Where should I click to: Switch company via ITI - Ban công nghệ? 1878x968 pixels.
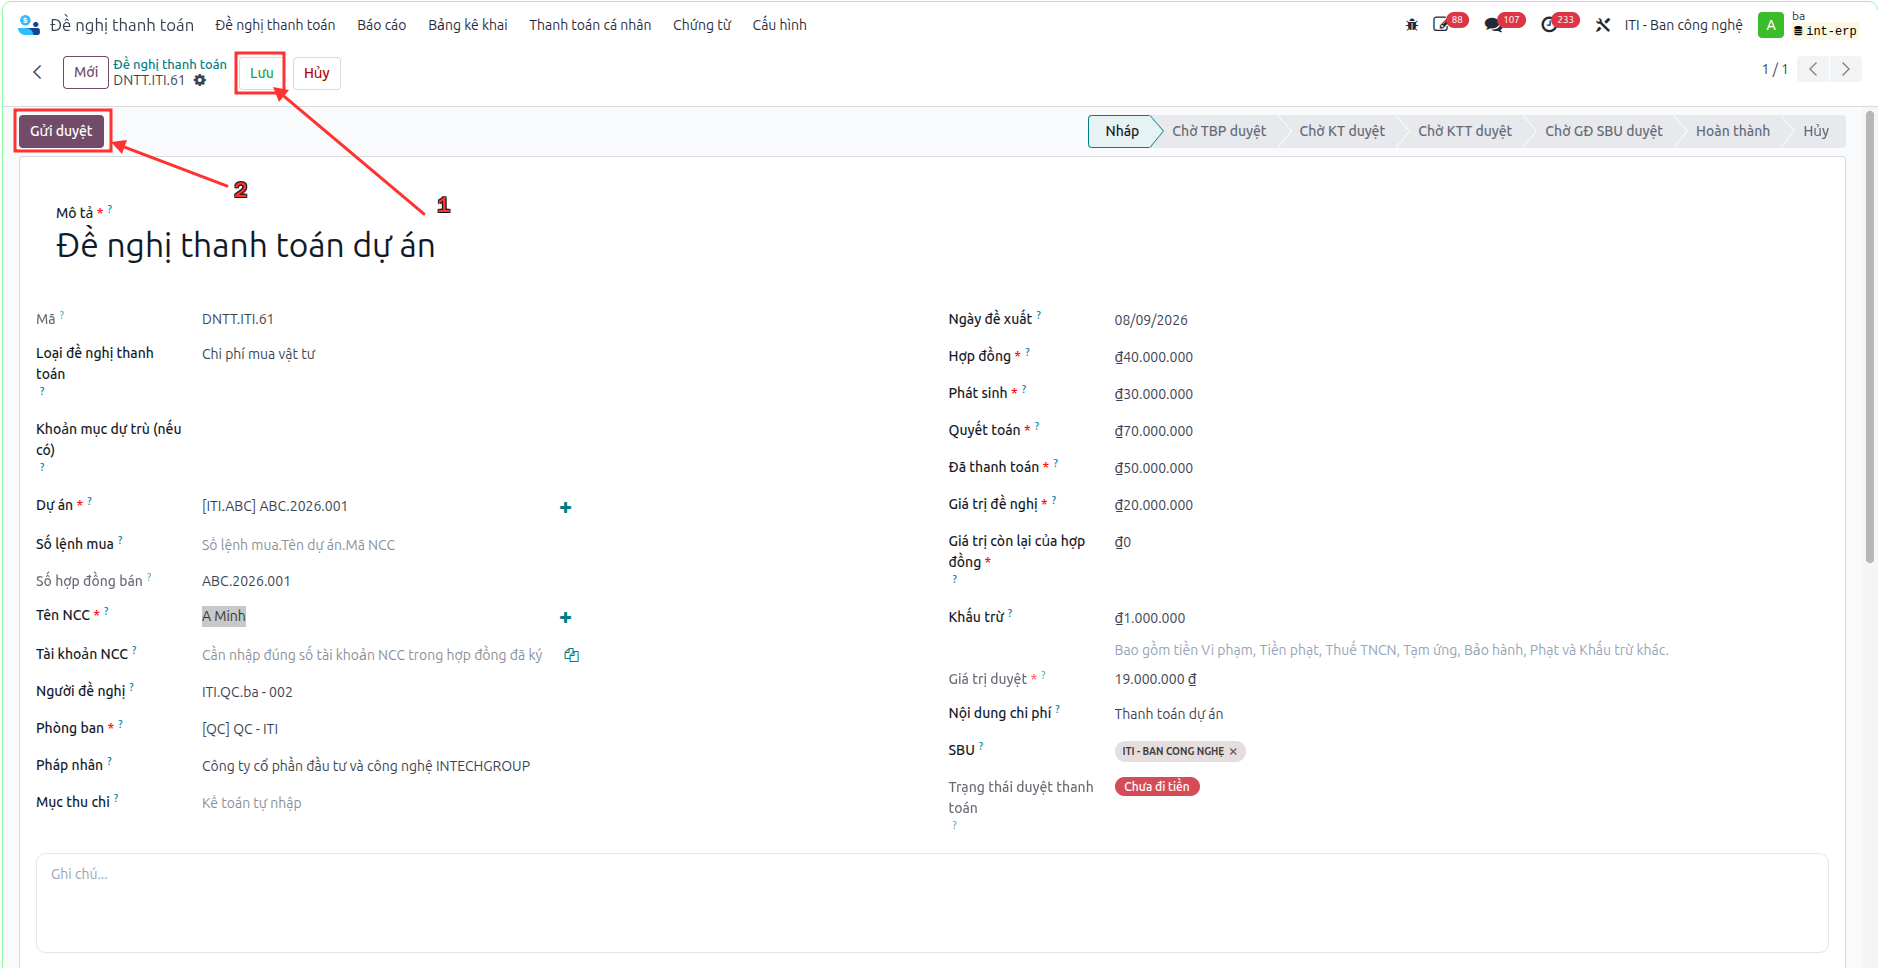click(x=1683, y=25)
